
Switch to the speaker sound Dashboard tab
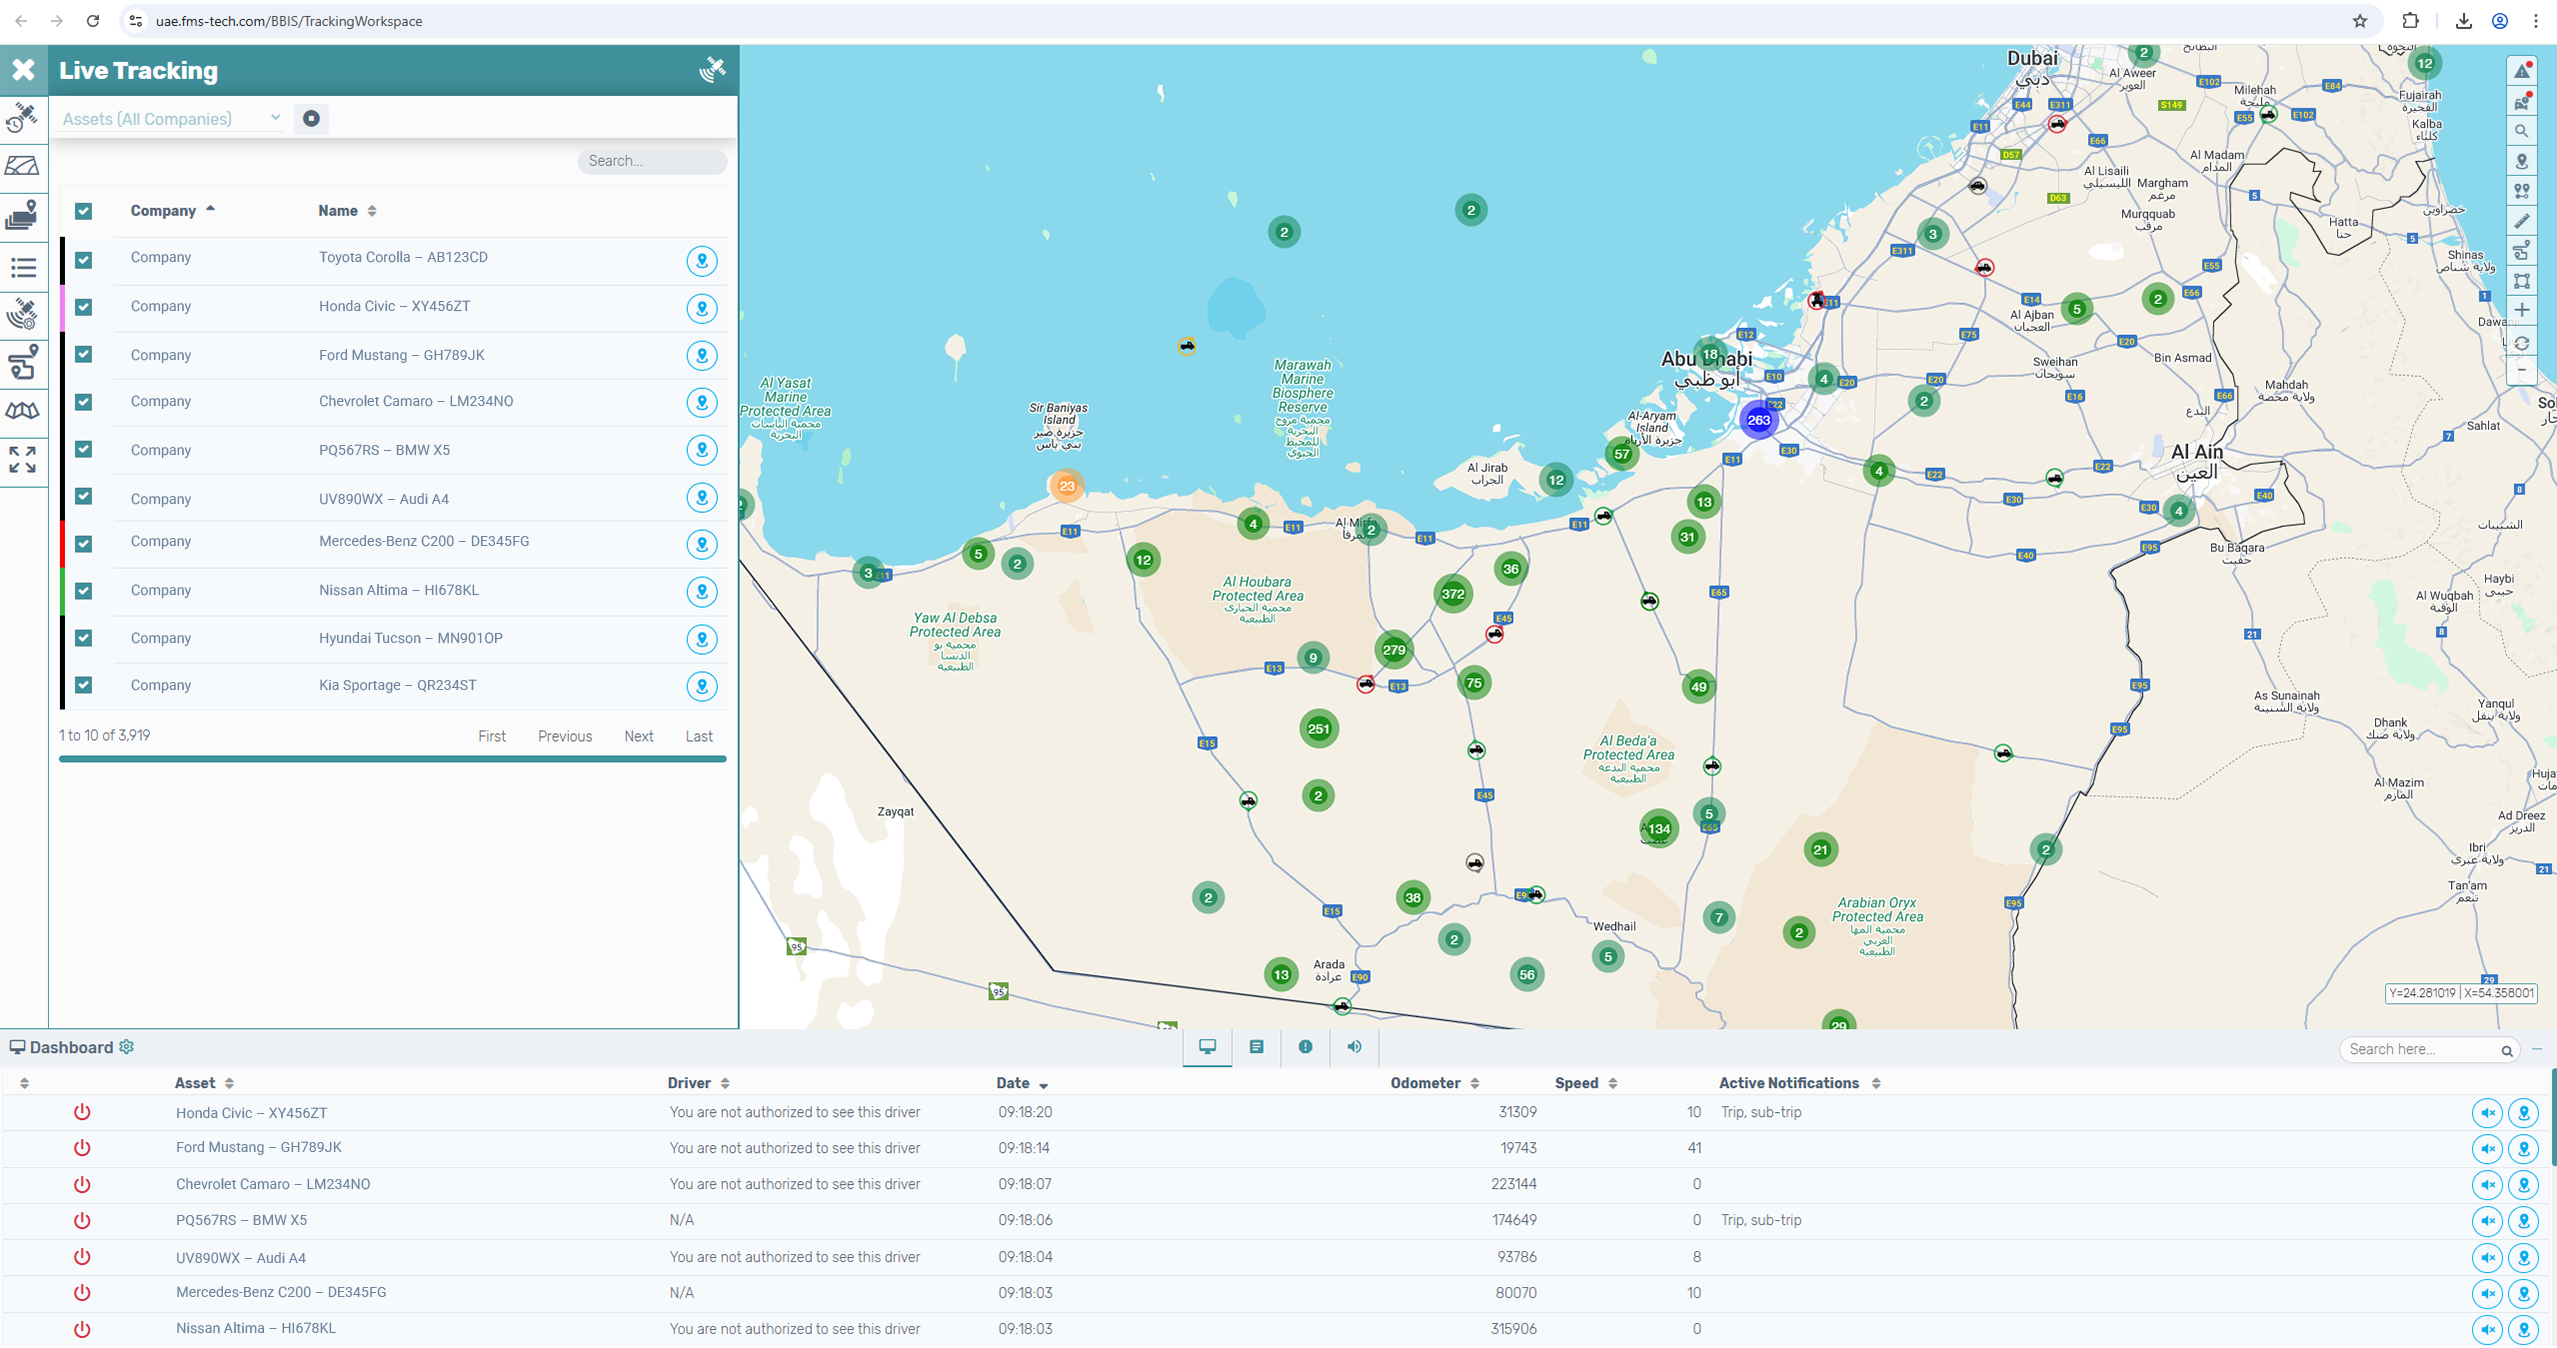tap(1354, 1047)
